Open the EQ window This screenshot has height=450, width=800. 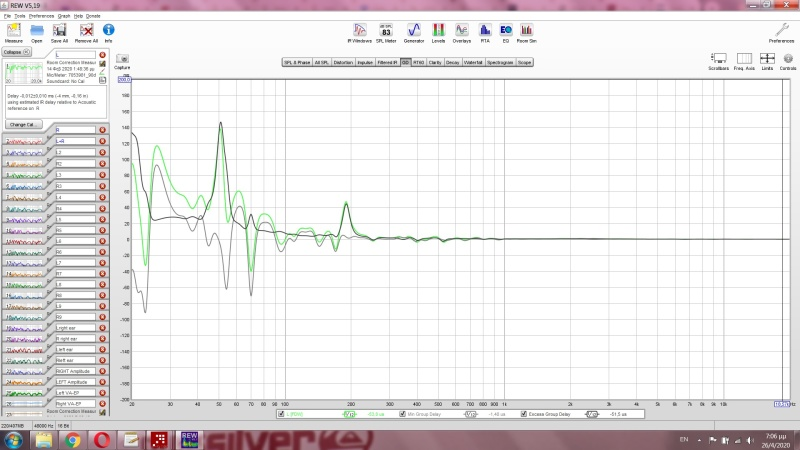click(506, 32)
